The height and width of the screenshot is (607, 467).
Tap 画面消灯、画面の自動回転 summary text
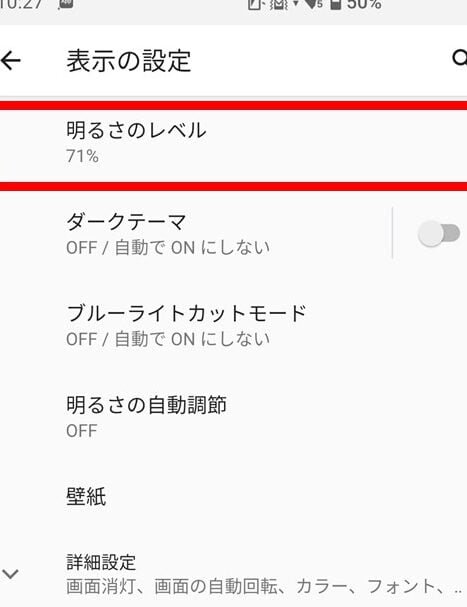tap(172, 586)
